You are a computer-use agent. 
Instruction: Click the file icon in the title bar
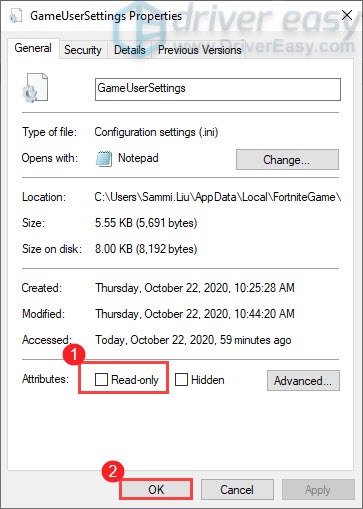point(16,16)
